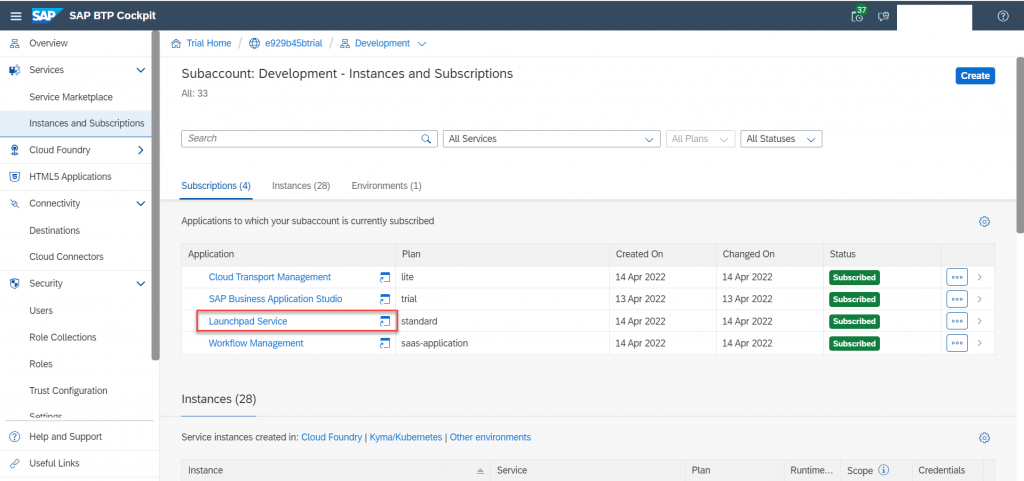
Task: Click Users in Security section
Action: pyautogui.click(x=41, y=311)
